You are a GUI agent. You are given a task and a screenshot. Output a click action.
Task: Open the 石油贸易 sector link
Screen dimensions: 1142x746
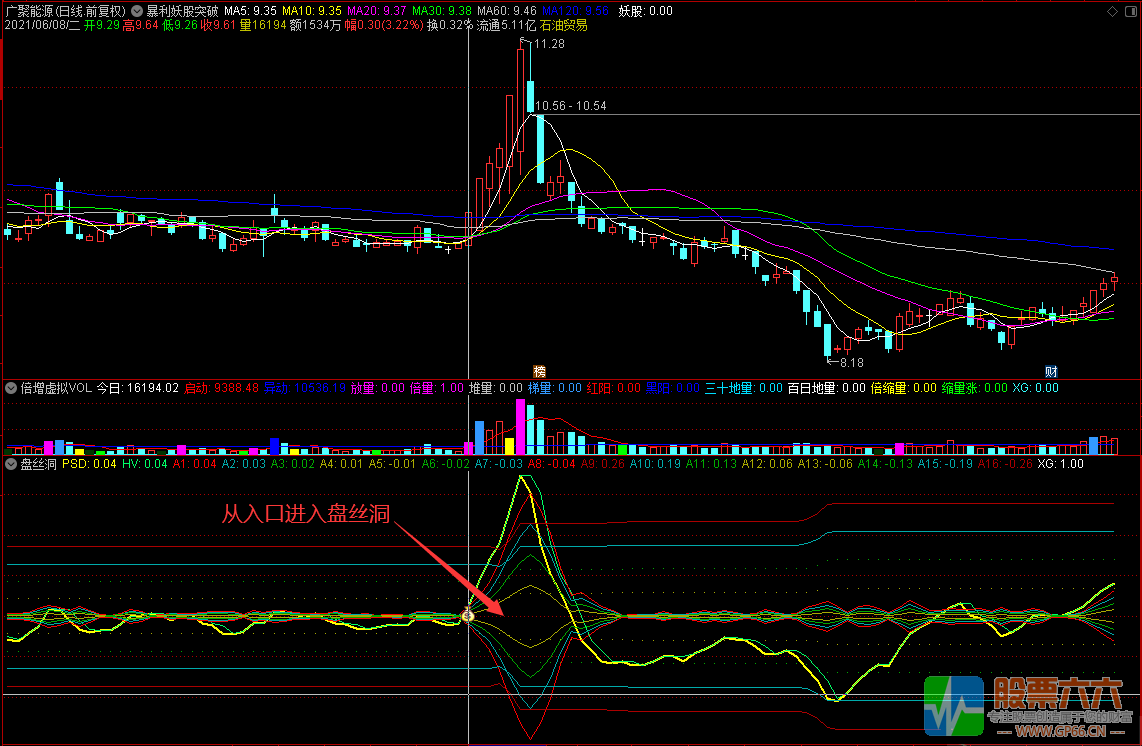coord(564,25)
